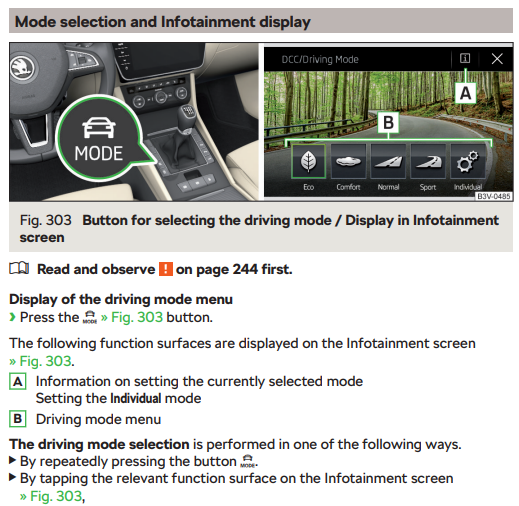Select the Normal road mode icon
This screenshot has width=519, height=506.
pyautogui.click(x=388, y=161)
